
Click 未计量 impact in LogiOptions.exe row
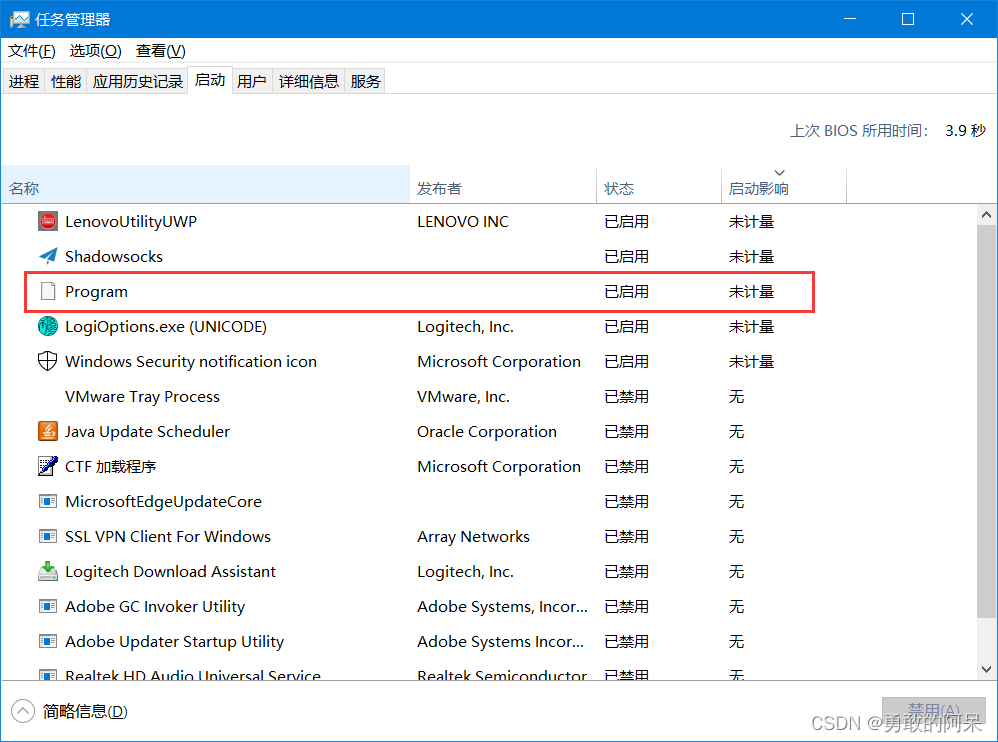pos(751,326)
